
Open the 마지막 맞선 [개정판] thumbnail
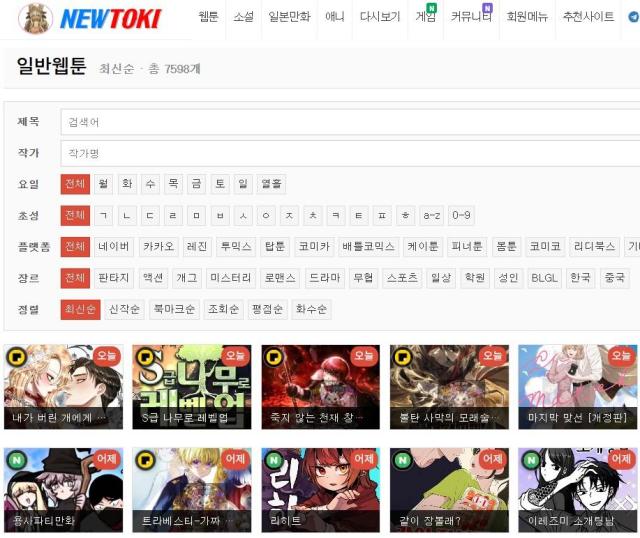coord(578,387)
